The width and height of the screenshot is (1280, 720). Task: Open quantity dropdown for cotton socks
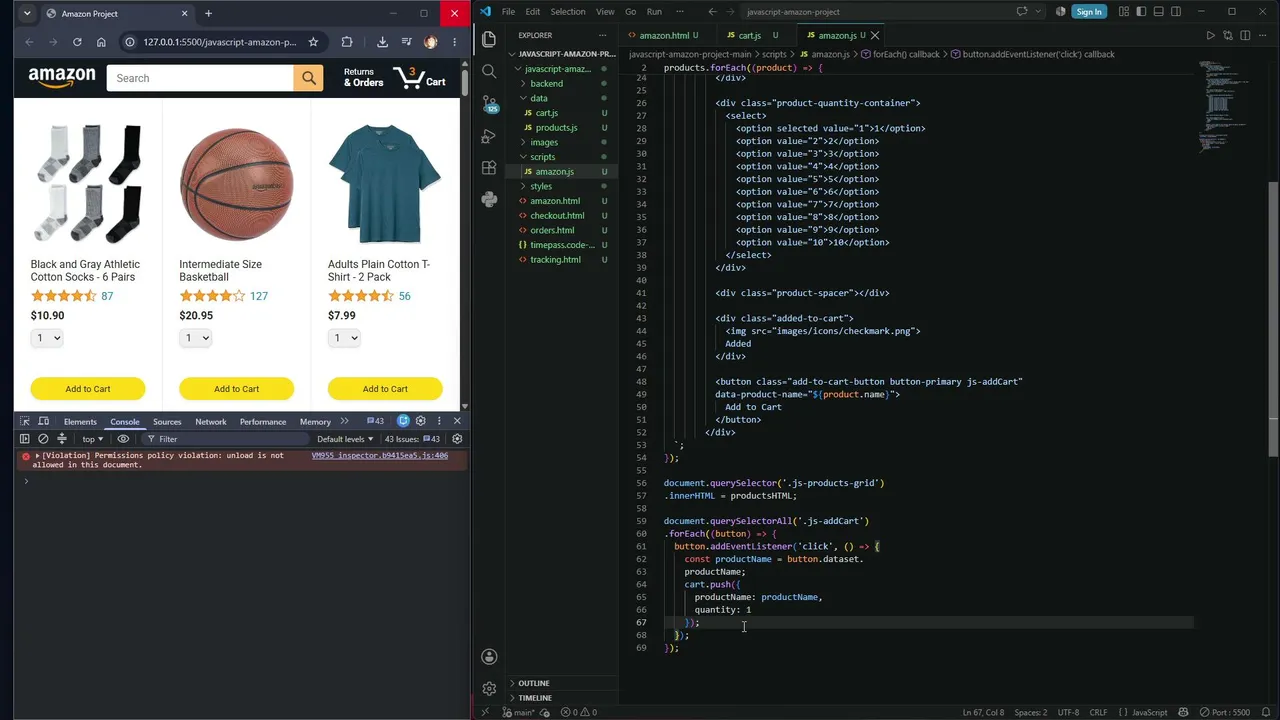(47, 338)
